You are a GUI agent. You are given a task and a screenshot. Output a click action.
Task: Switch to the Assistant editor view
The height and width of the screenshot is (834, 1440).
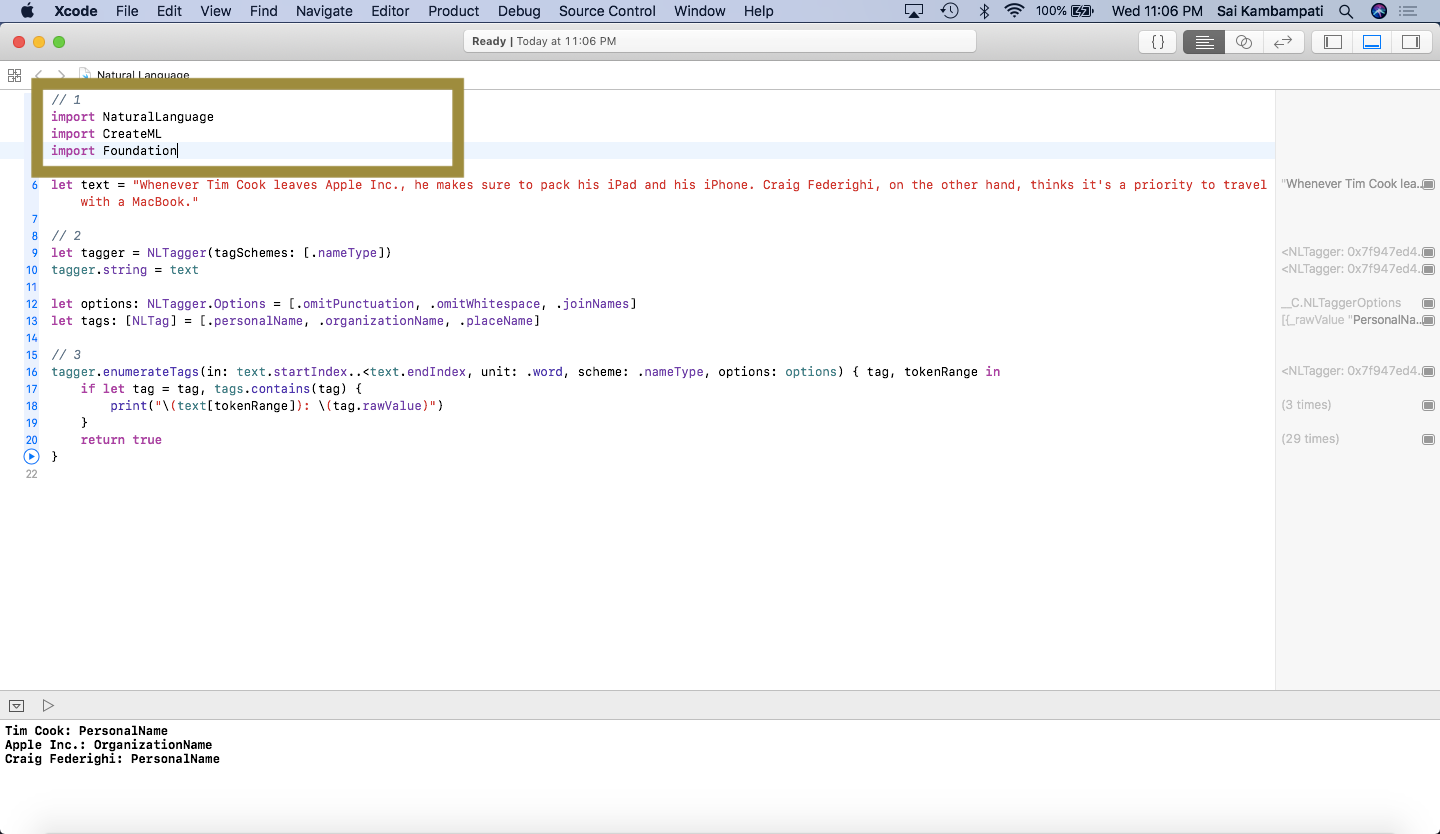[x=1243, y=42]
